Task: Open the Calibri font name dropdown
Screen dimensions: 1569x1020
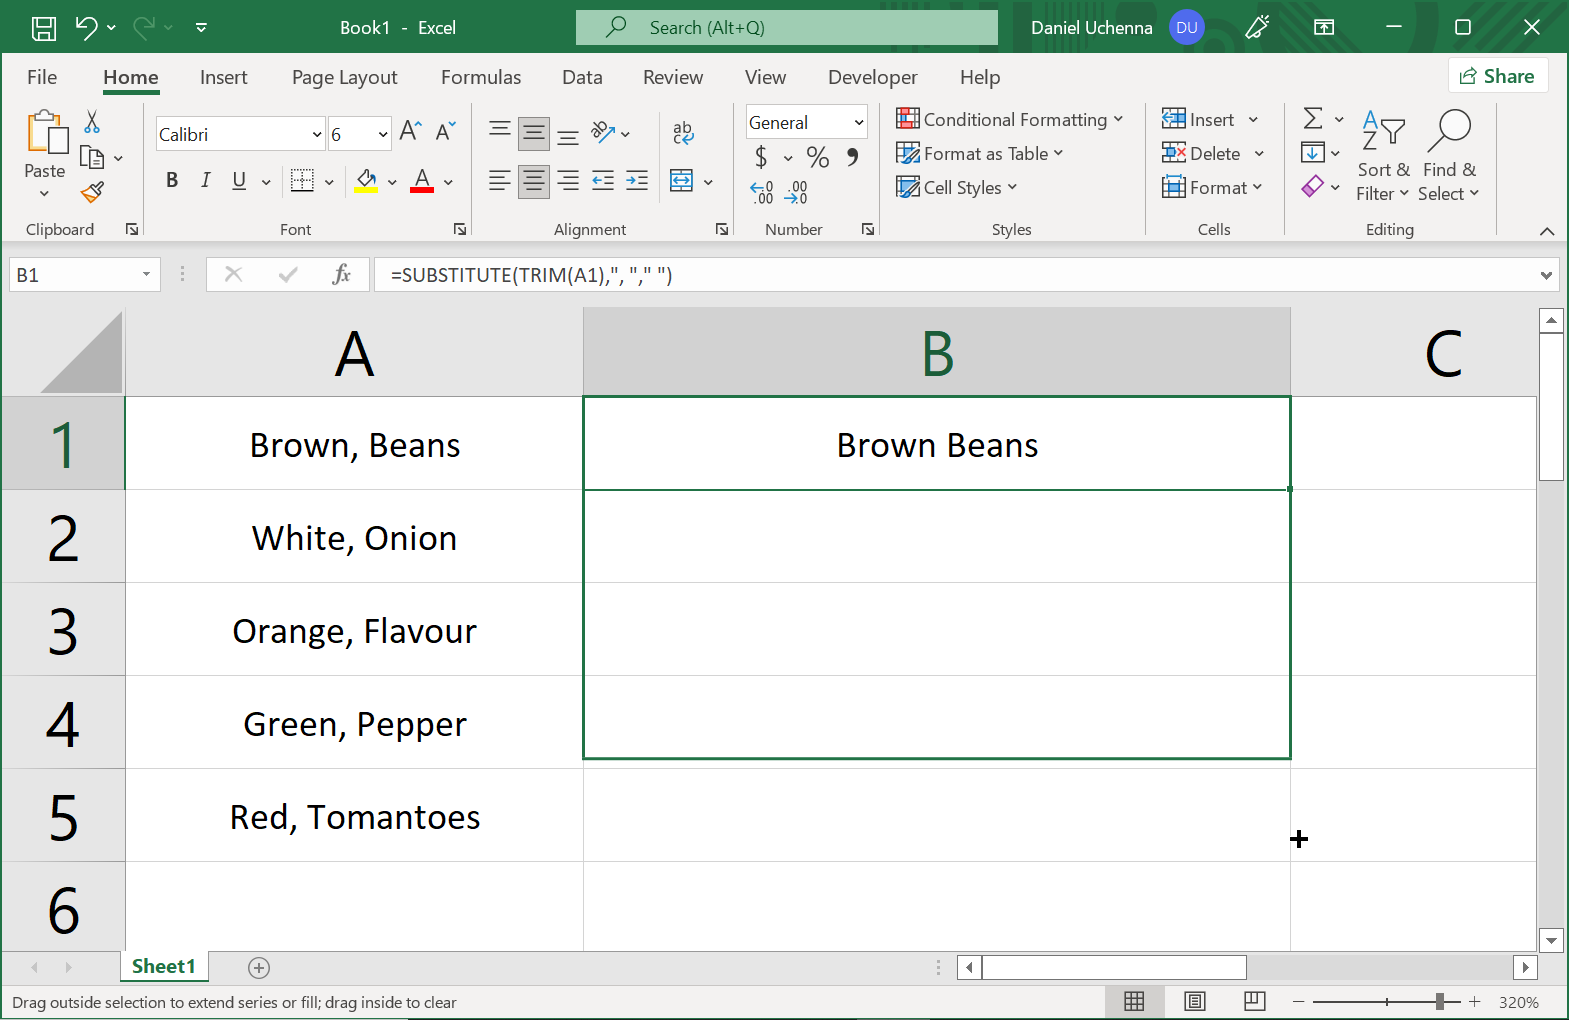Action: tap(317, 134)
